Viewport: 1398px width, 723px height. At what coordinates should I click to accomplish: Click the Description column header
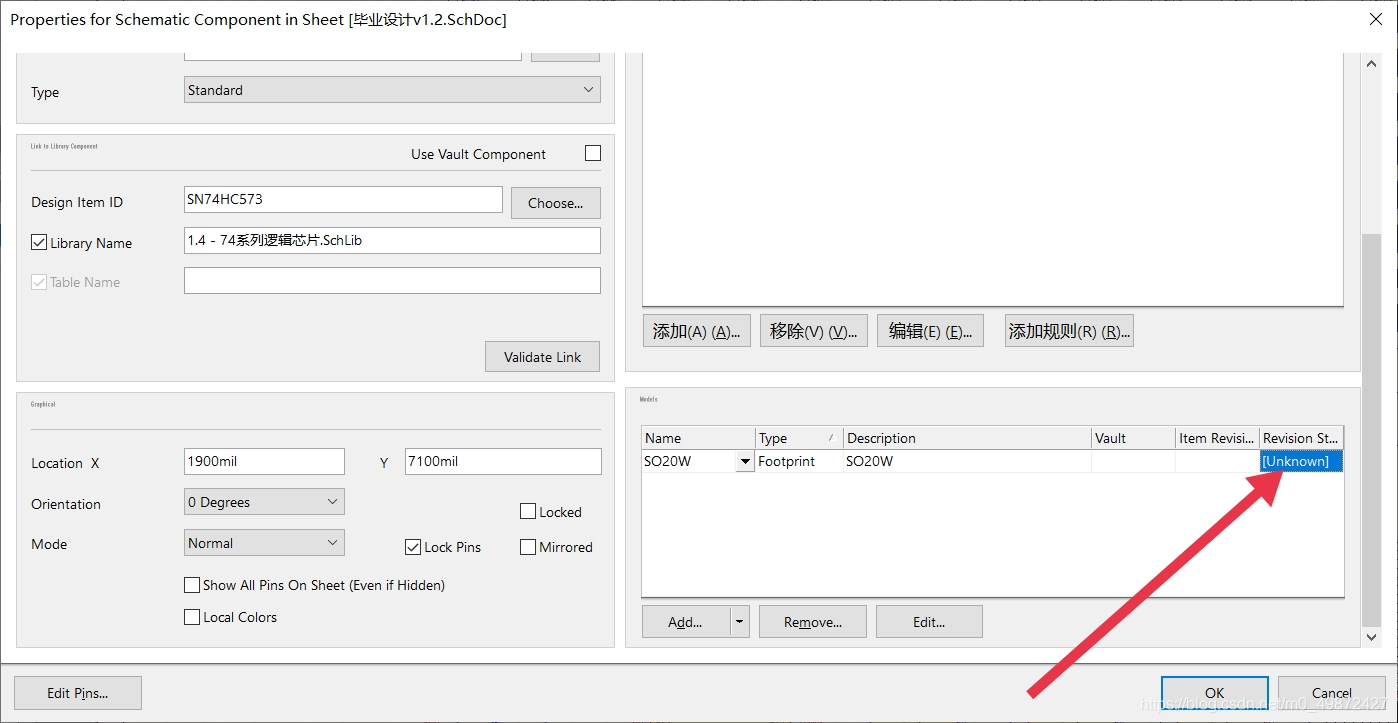967,438
